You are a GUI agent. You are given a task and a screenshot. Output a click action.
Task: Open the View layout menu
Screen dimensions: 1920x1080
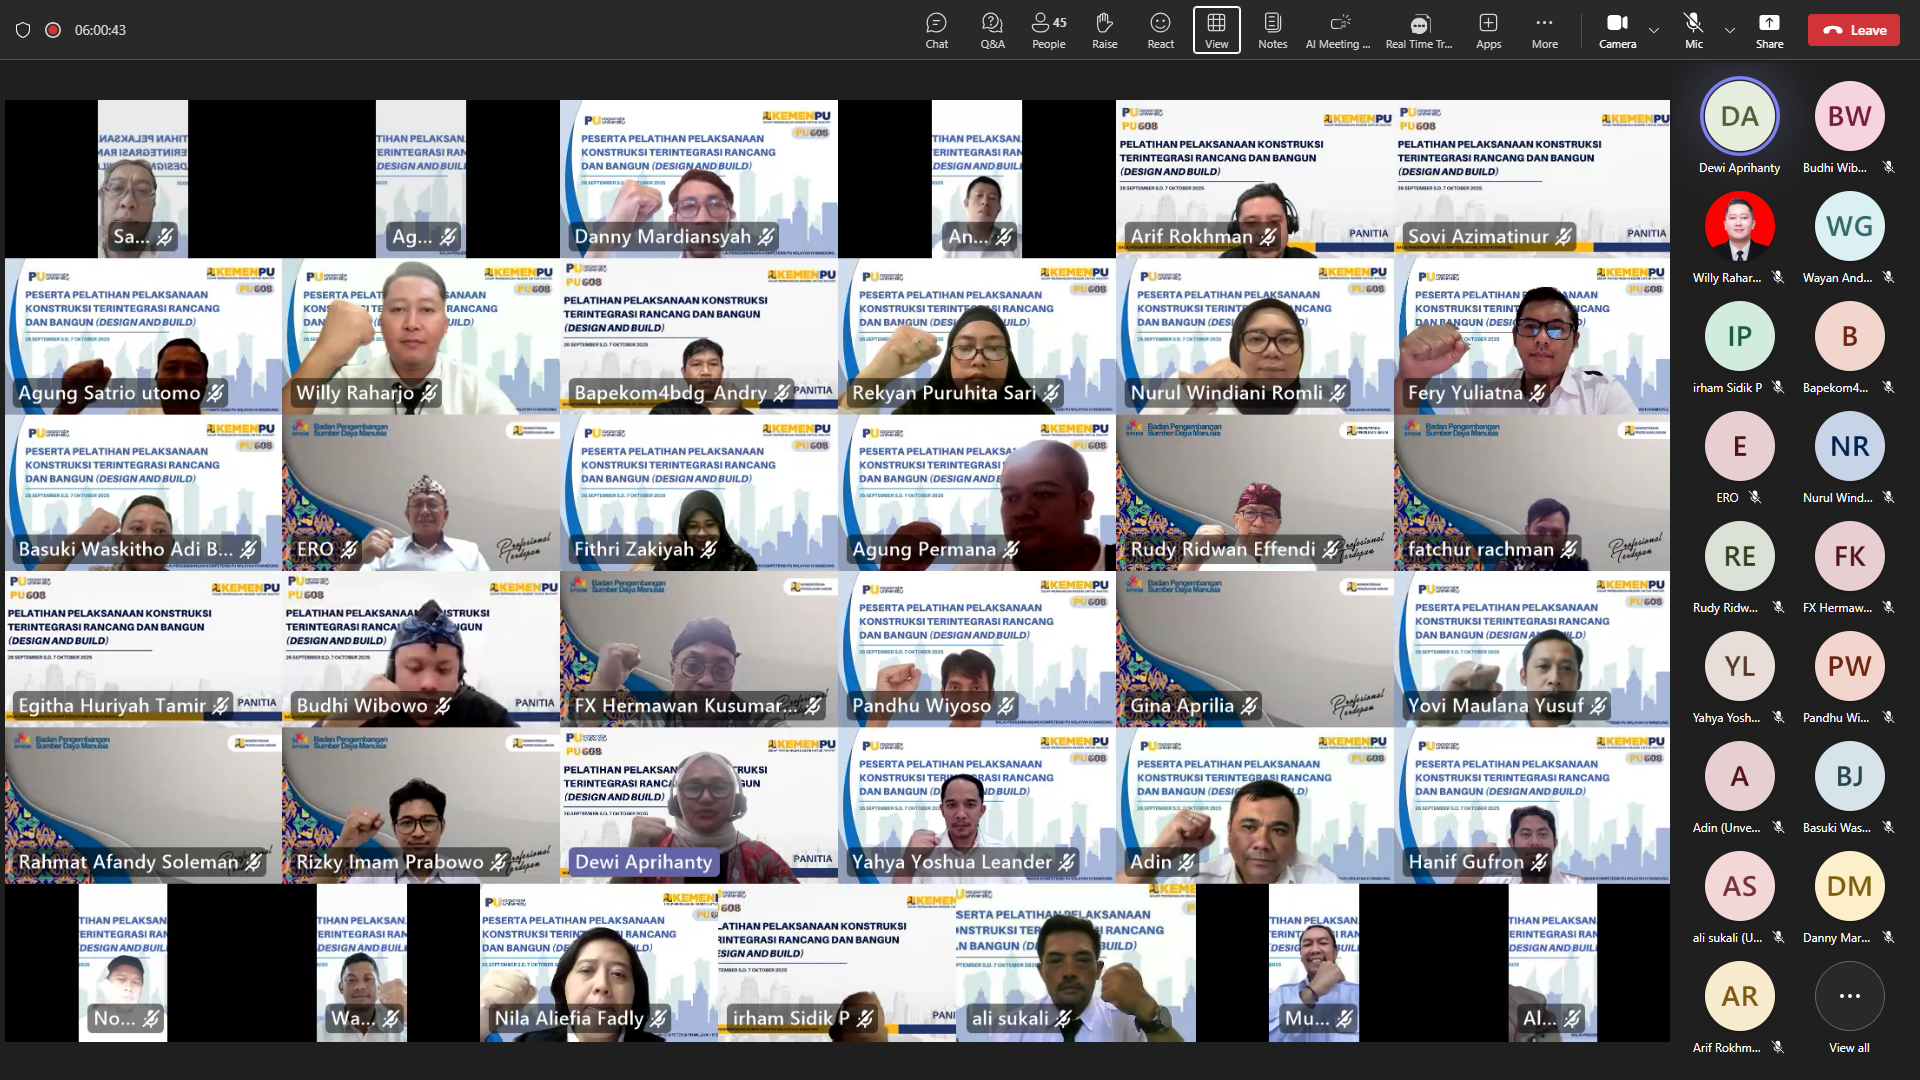1216,30
